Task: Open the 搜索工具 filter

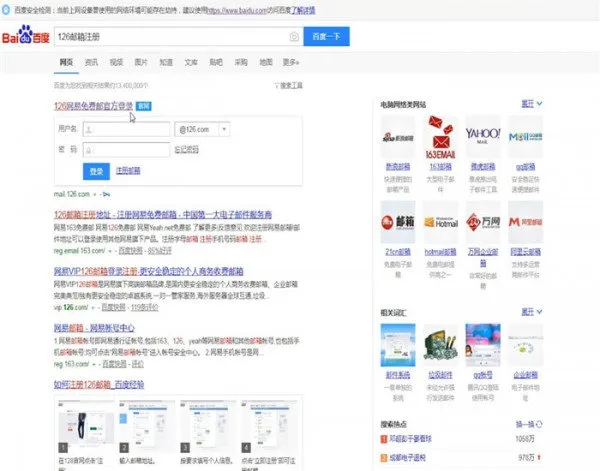Action: pos(289,85)
